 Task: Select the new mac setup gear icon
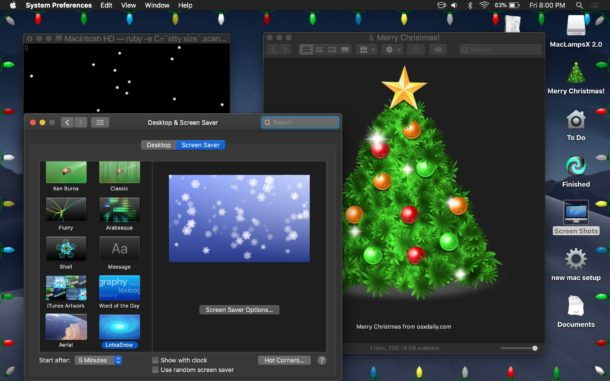point(576,259)
